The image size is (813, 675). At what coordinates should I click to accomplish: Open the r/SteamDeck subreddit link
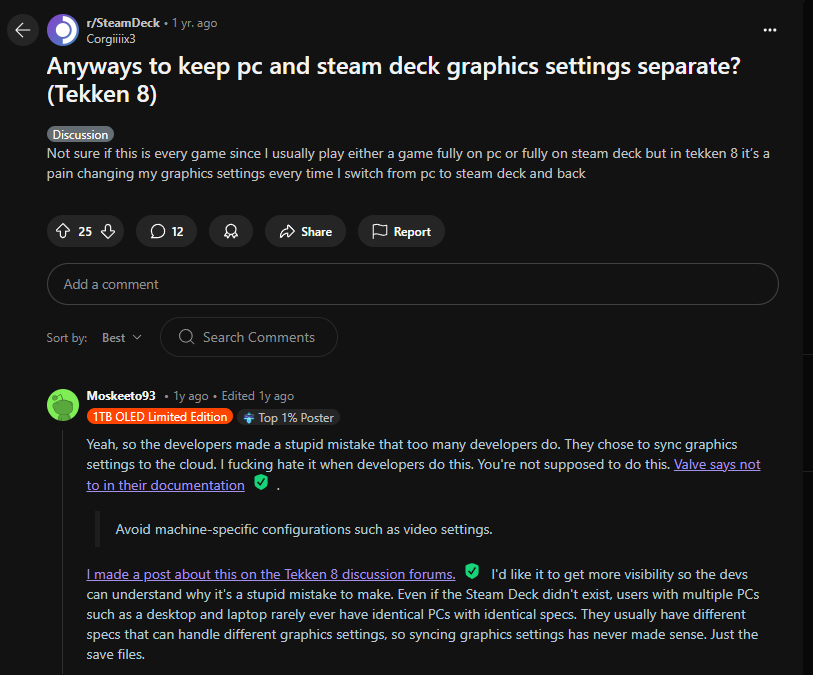(x=123, y=23)
